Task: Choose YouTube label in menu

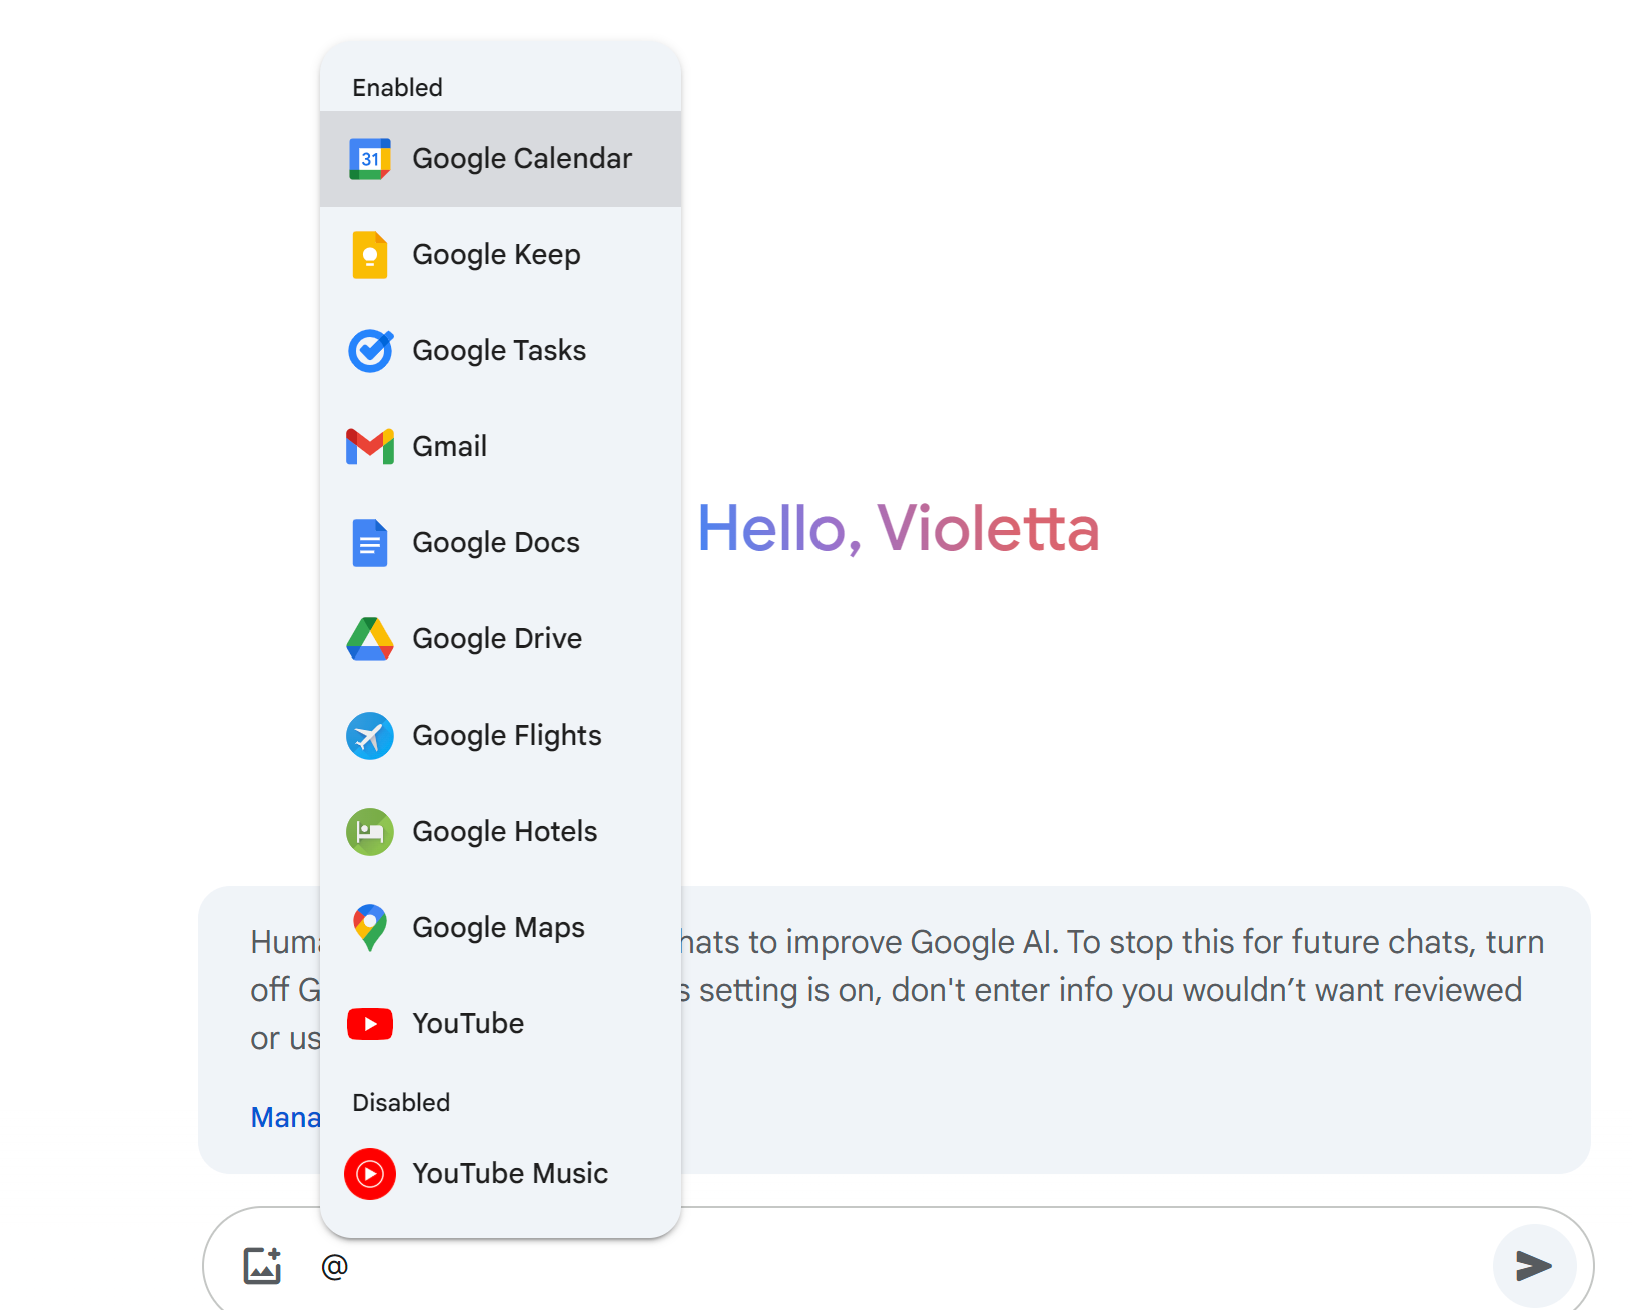Action: [x=468, y=1024]
